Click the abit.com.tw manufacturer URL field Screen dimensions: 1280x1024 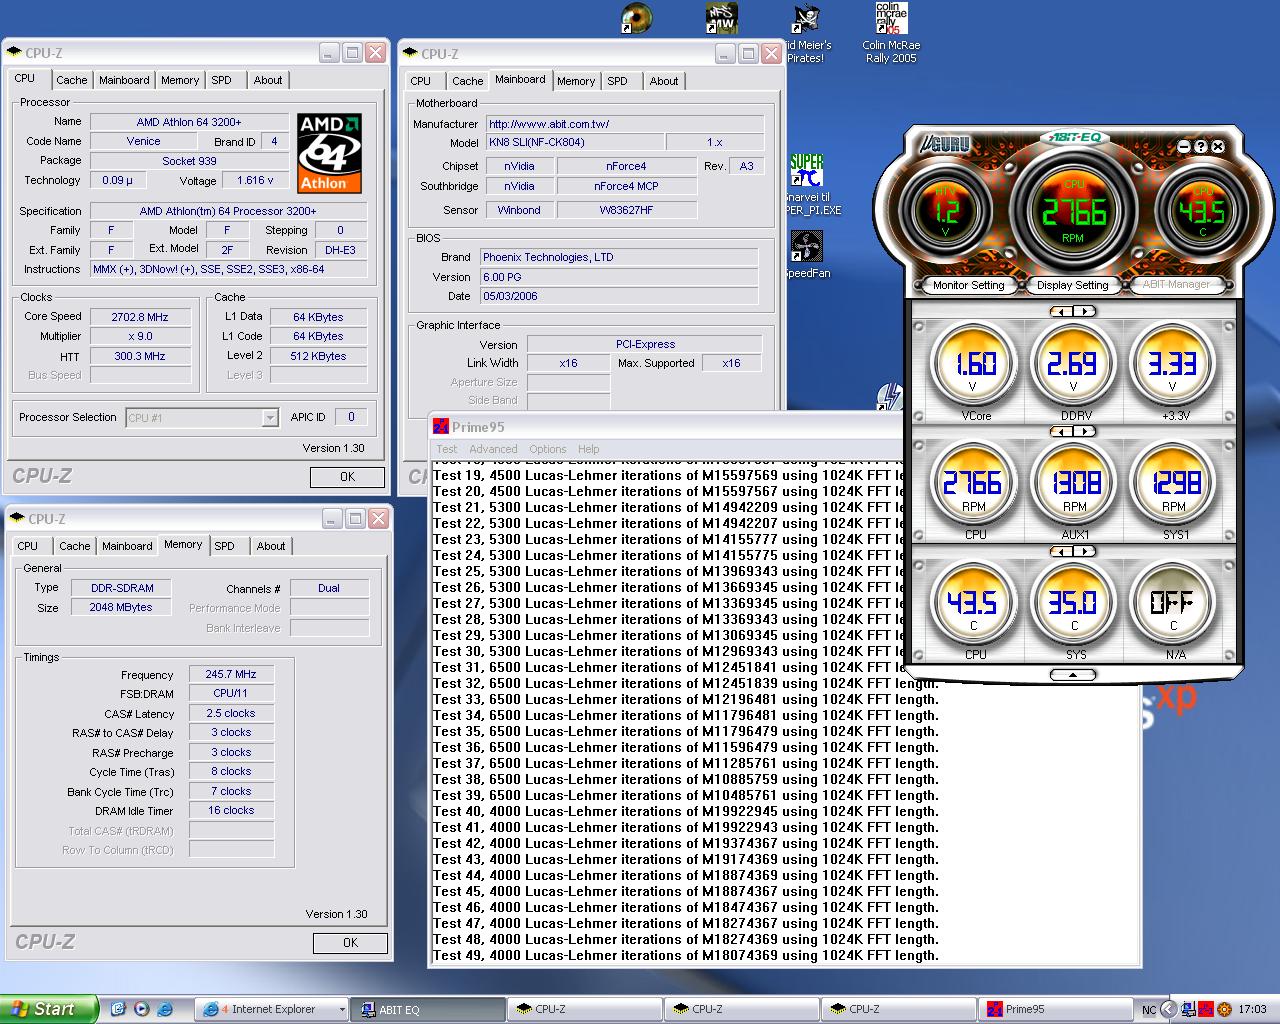coord(625,124)
